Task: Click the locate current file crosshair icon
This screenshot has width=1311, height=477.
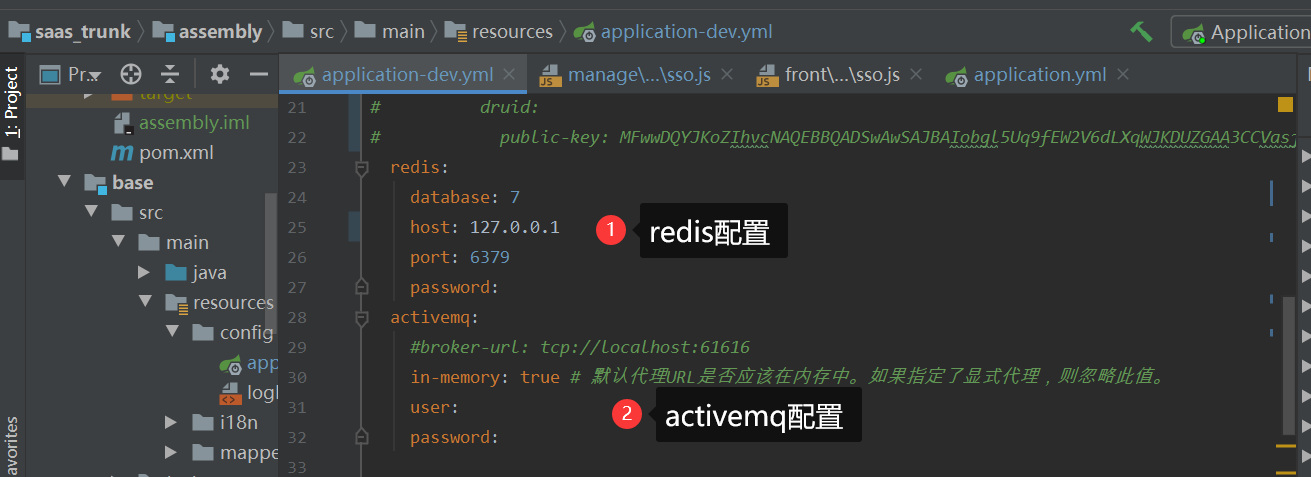Action: point(131,74)
